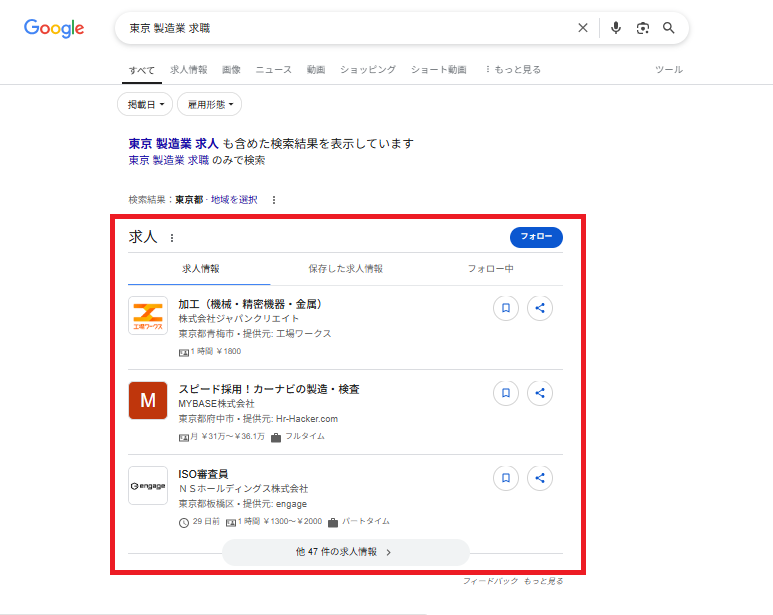Click the magnifier search icon
The width and height of the screenshot is (773, 615).
668,28
